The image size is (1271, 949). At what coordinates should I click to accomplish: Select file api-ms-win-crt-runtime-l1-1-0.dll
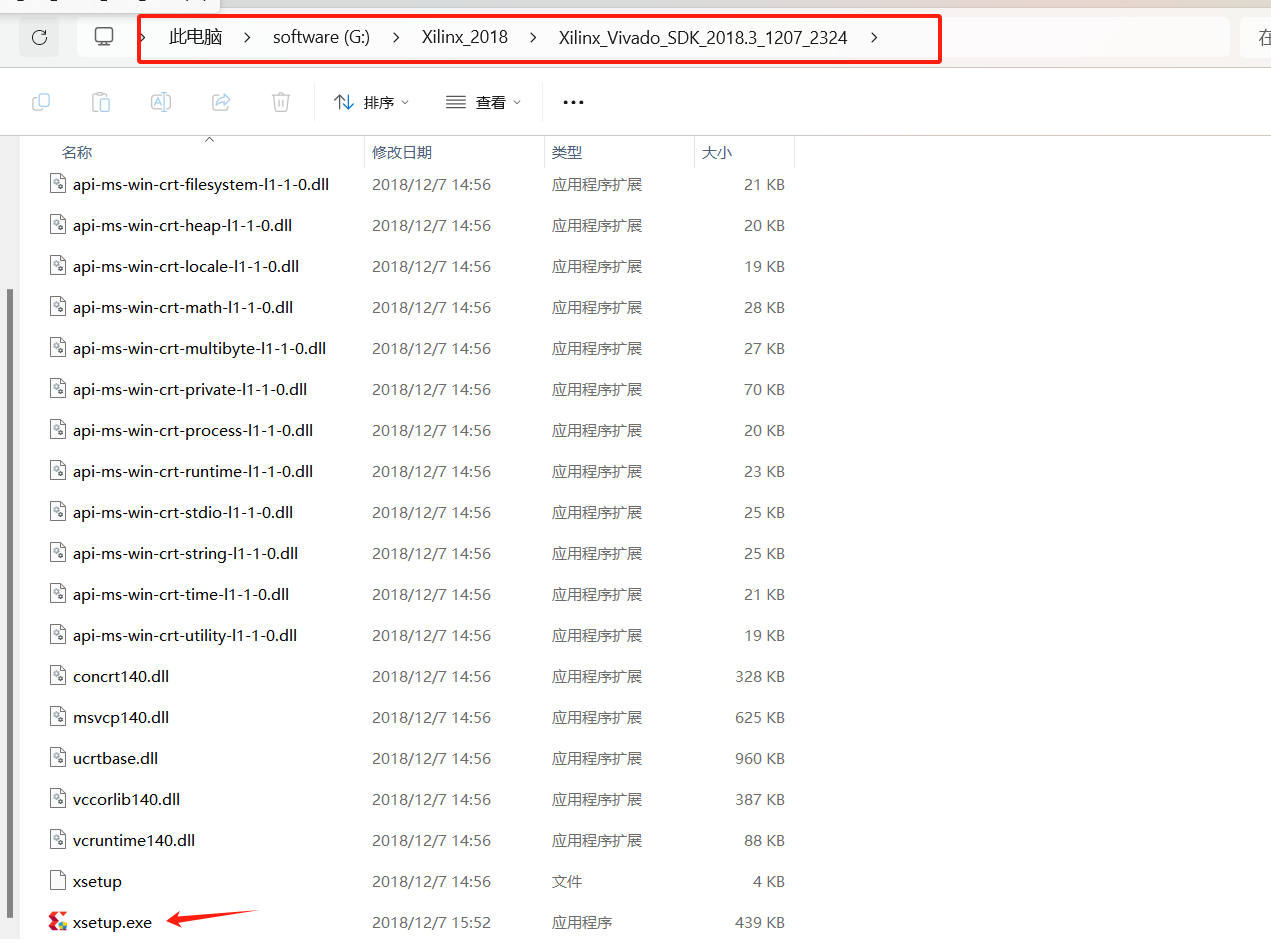point(193,471)
